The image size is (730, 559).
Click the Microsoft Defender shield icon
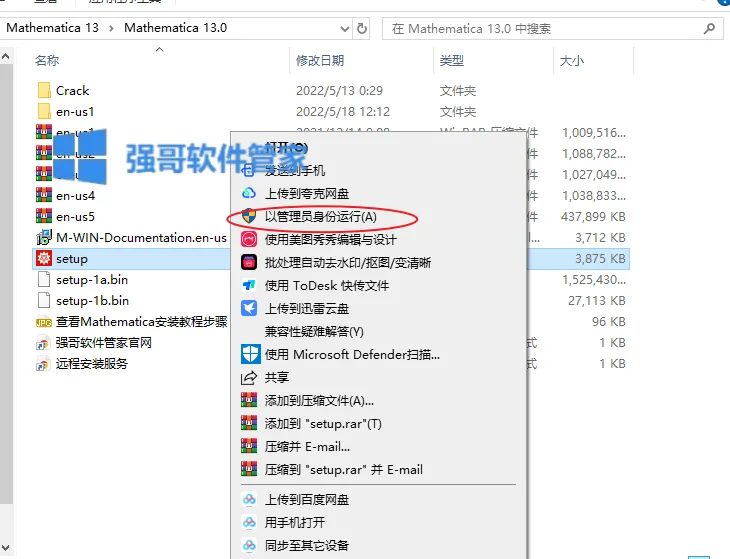250,354
